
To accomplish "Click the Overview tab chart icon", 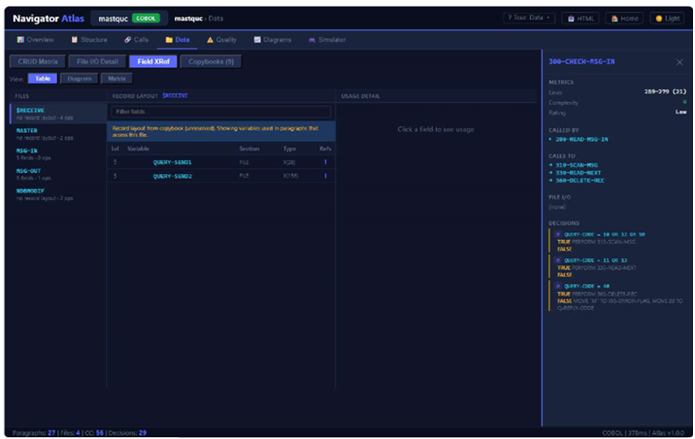I will (x=20, y=39).
